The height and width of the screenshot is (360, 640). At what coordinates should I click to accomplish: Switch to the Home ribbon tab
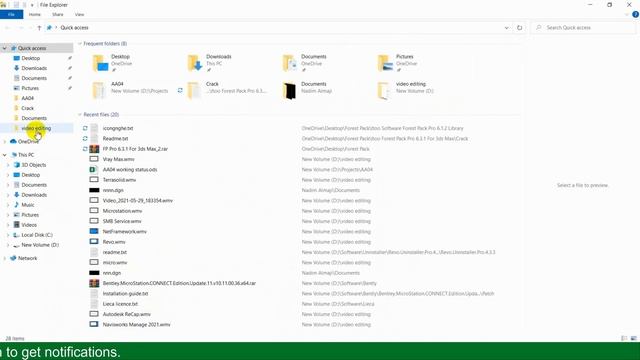coord(35,14)
